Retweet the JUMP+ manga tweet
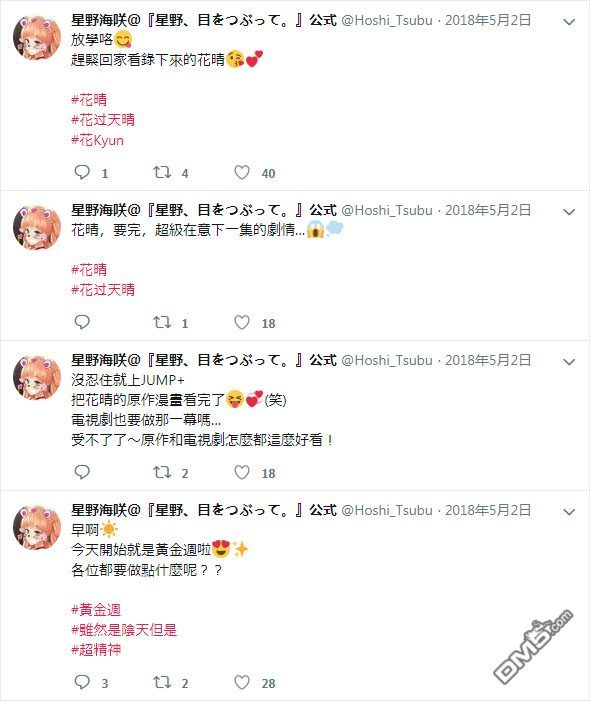Screen dimensions: 590x701 click(x=162, y=472)
